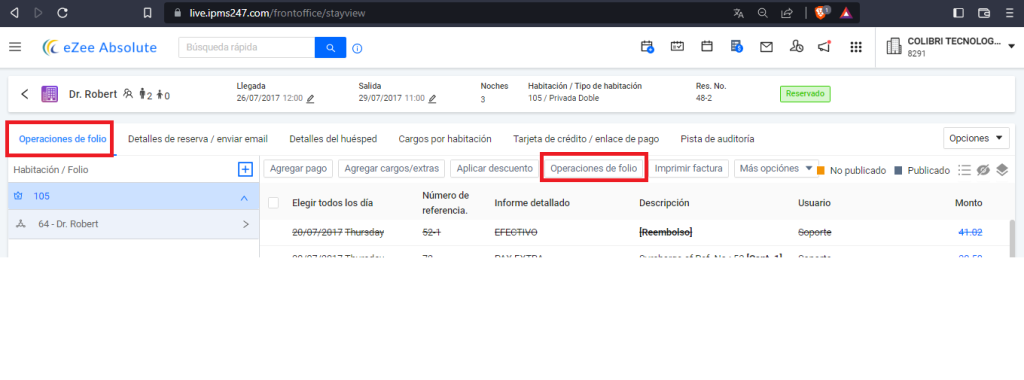Open the hamburger main menu
The height and width of the screenshot is (380, 1024).
pos(15,47)
